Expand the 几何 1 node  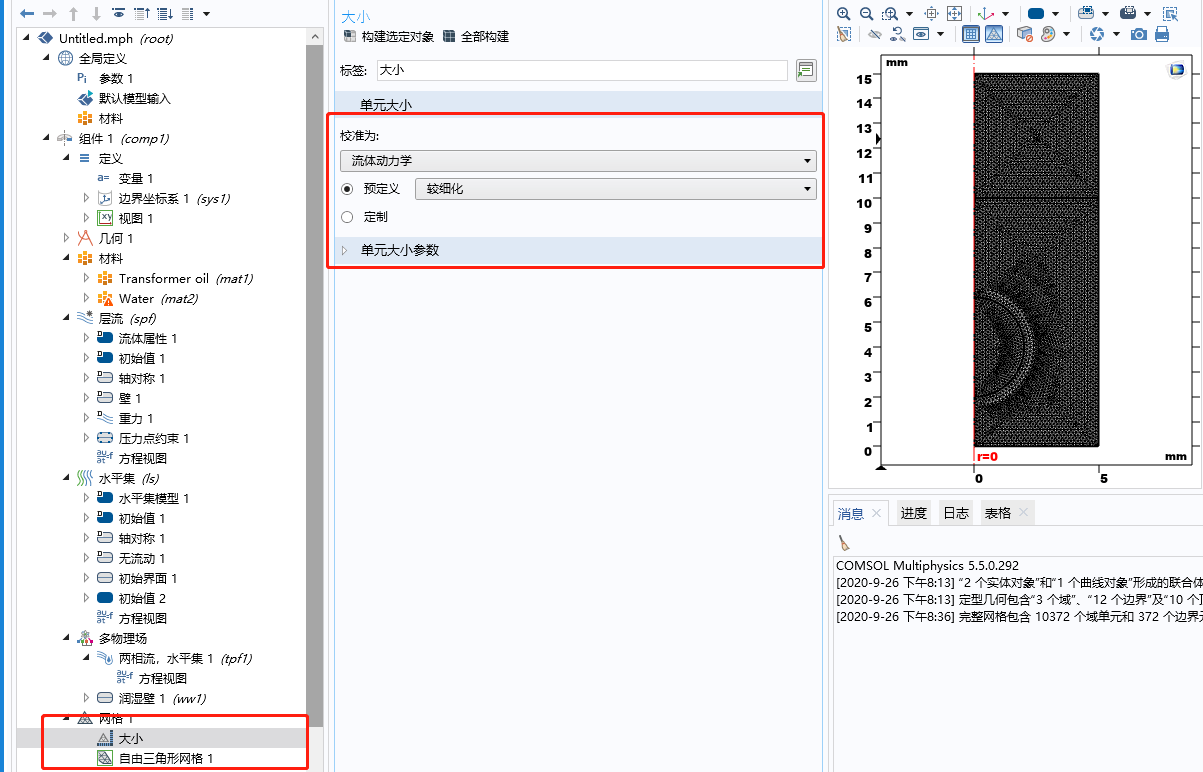pyautogui.click(x=66, y=238)
